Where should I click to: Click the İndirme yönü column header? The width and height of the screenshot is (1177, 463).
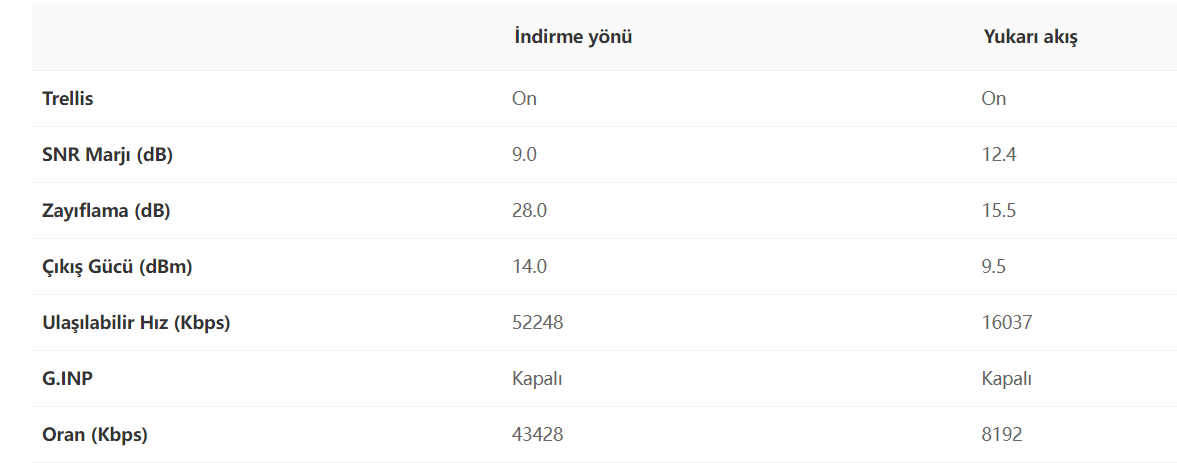[x=572, y=37]
